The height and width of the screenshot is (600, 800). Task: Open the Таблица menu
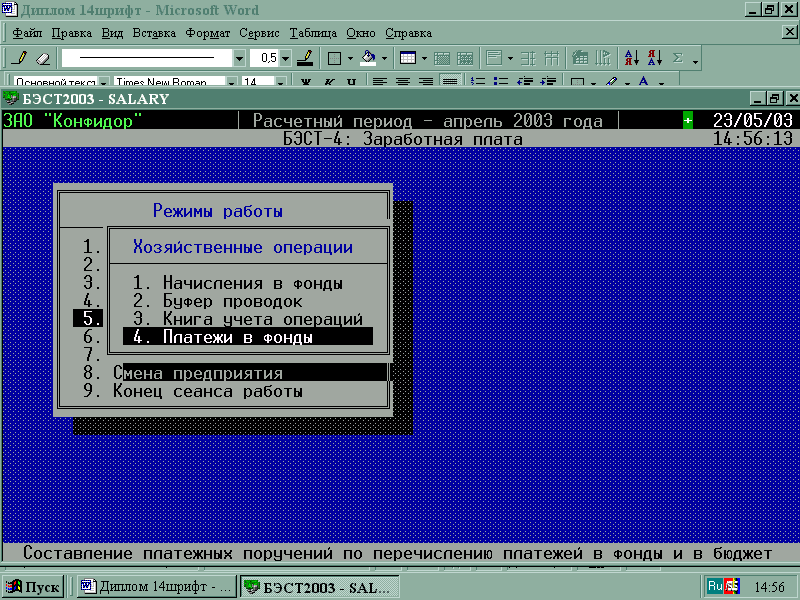(x=313, y=33)
